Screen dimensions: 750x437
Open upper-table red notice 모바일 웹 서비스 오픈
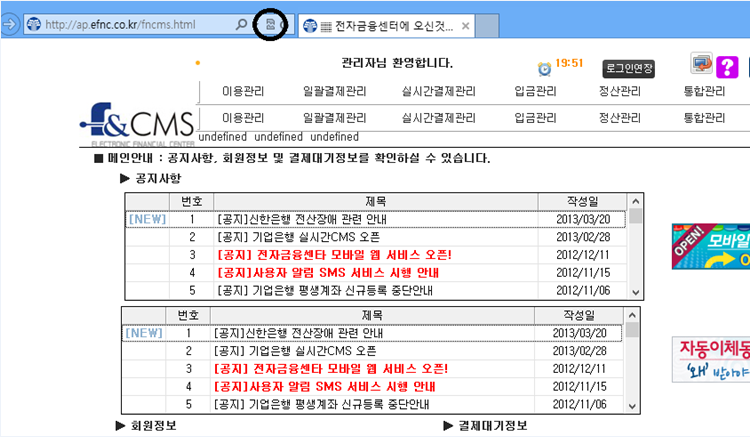coord(334,255)
